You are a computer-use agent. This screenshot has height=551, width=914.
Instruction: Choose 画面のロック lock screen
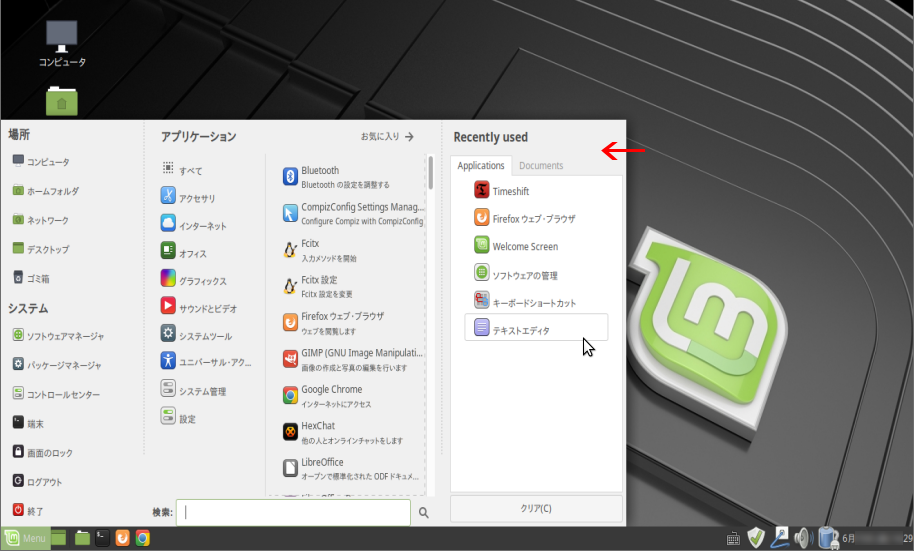tap(43, 452)
